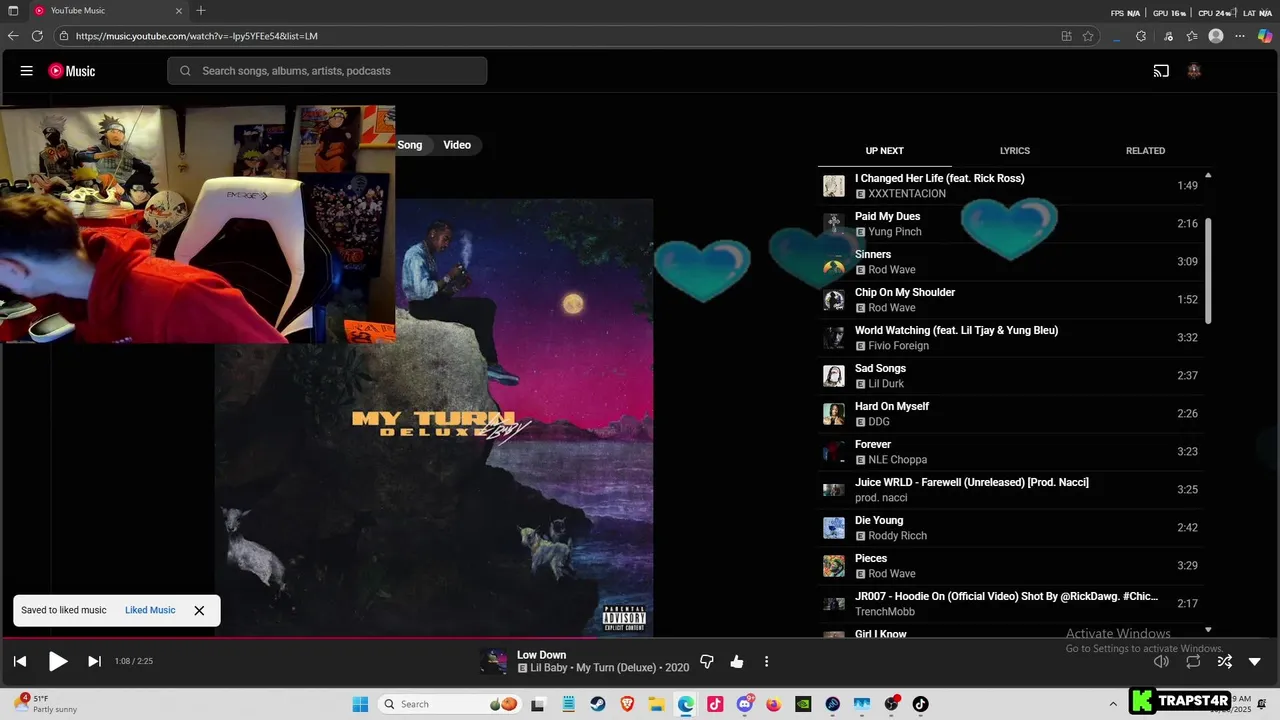Click My Turn (Deluxe) album link
Image resolution: width=1280 pixels, height=720 pixels.
pyautogui.click(x=617, y=668)
